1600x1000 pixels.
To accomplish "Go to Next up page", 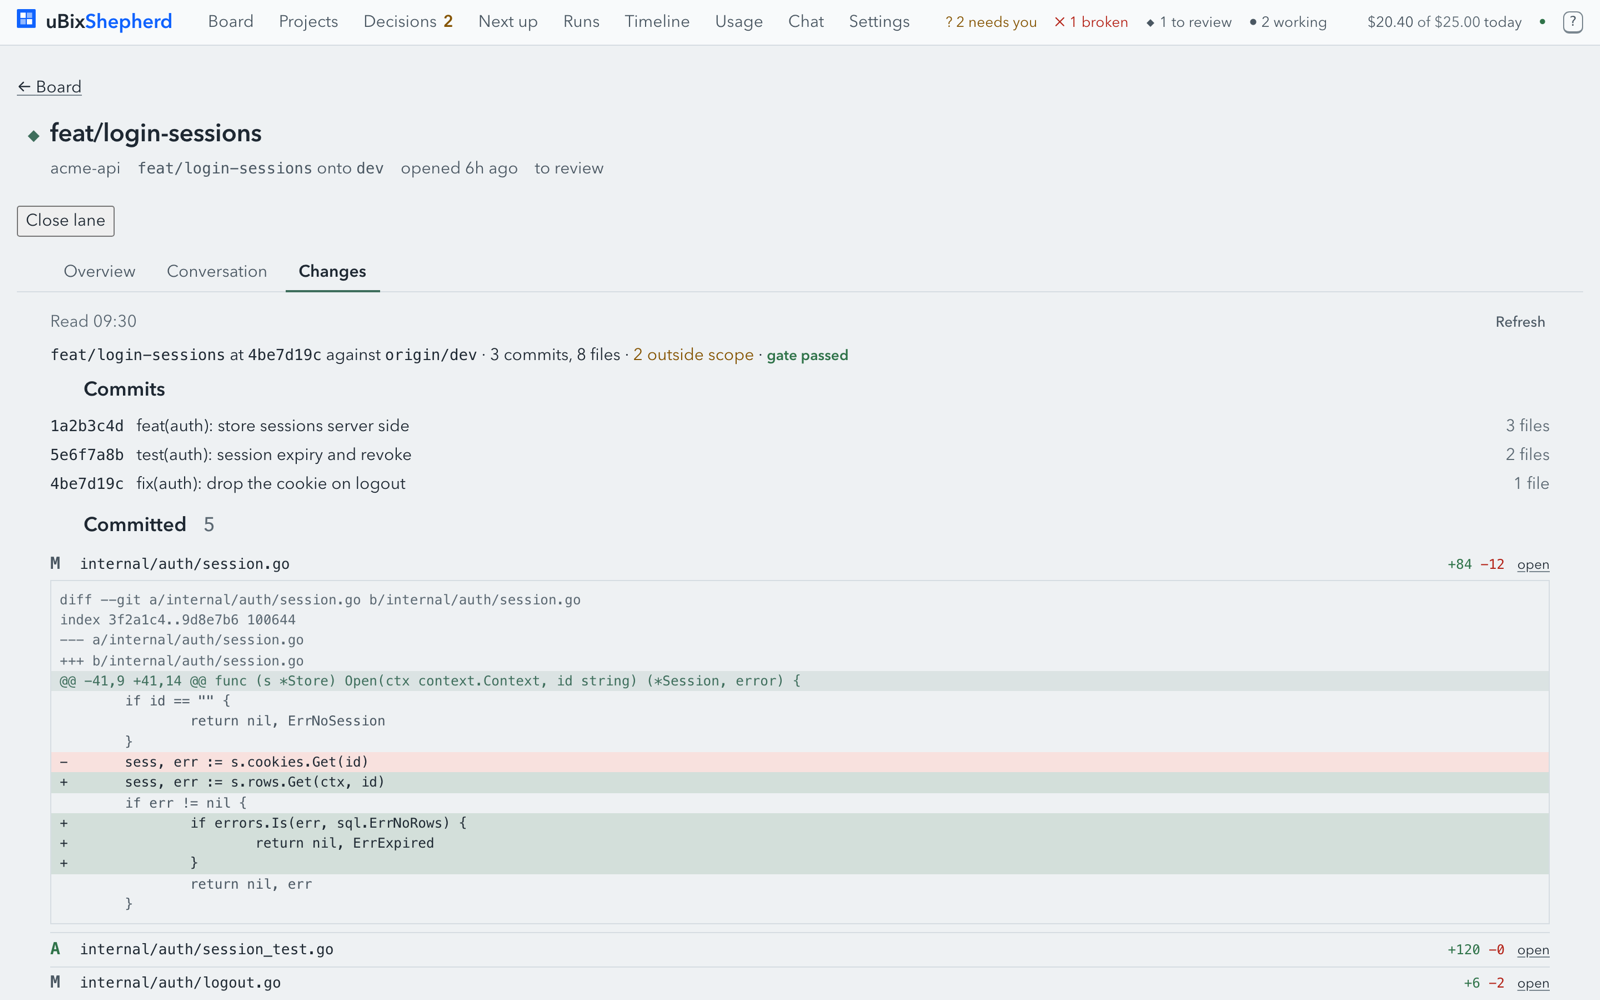I will 508,21.
